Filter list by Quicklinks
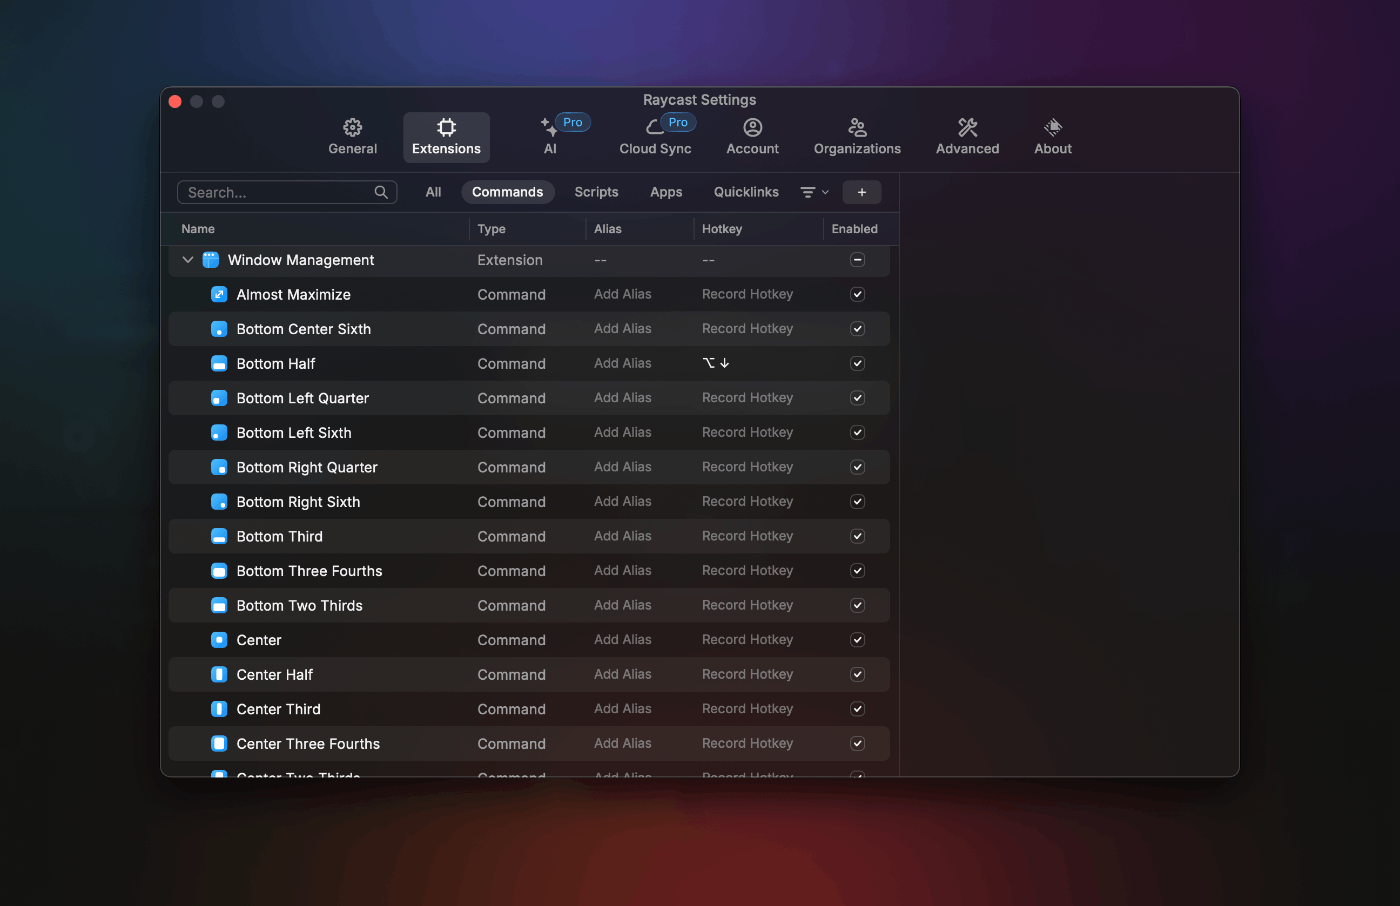Viewport: 1400px width, 906px height. coord(746,192)
